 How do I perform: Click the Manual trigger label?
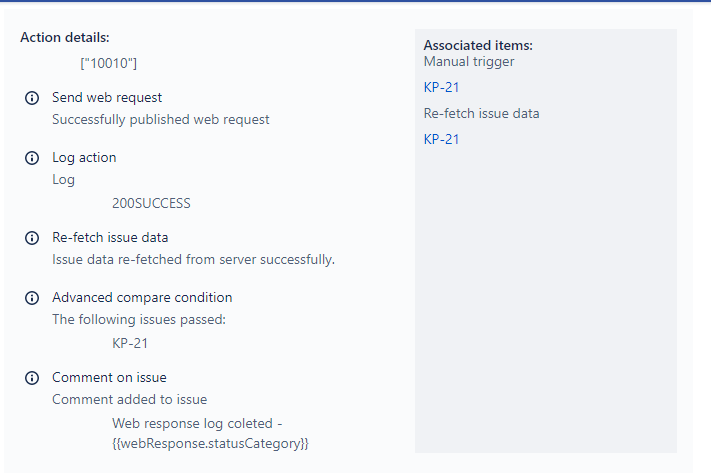[469, 61]
